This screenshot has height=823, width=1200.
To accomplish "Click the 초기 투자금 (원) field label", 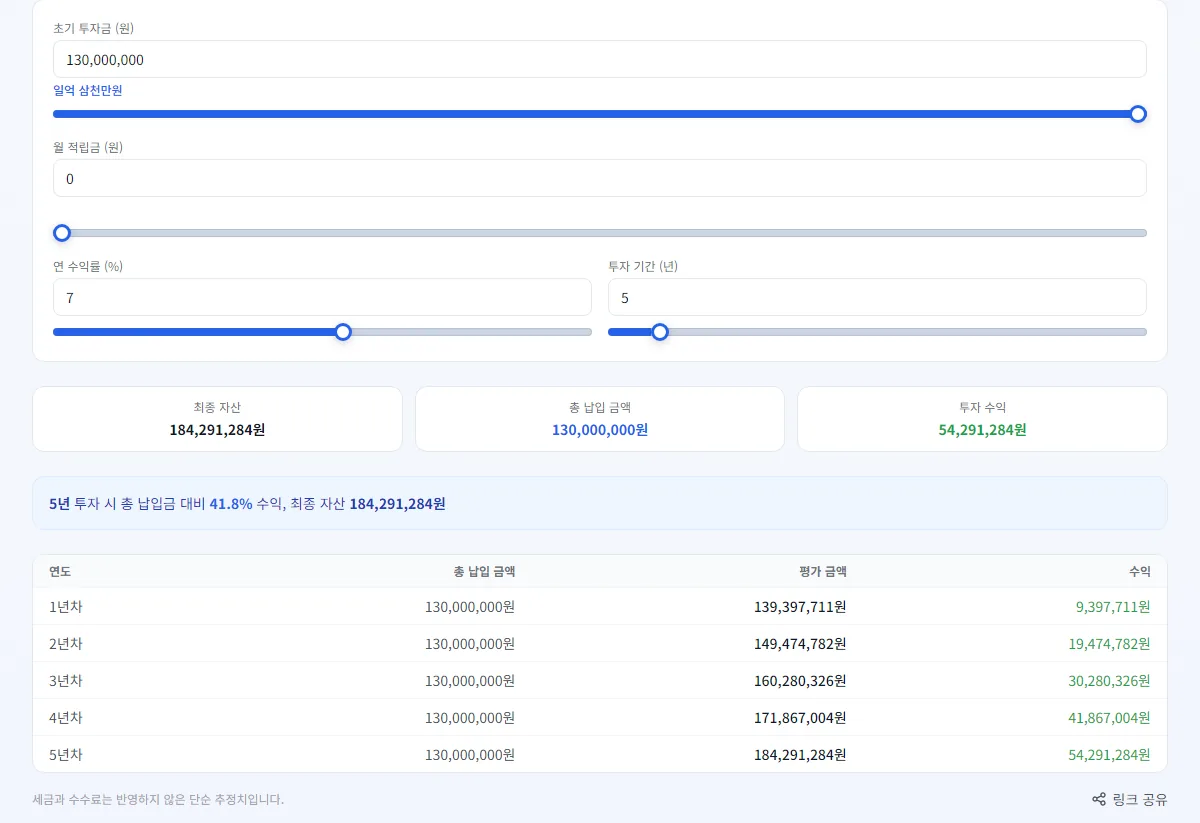I will pyautogui.click(x=93, y=28).
